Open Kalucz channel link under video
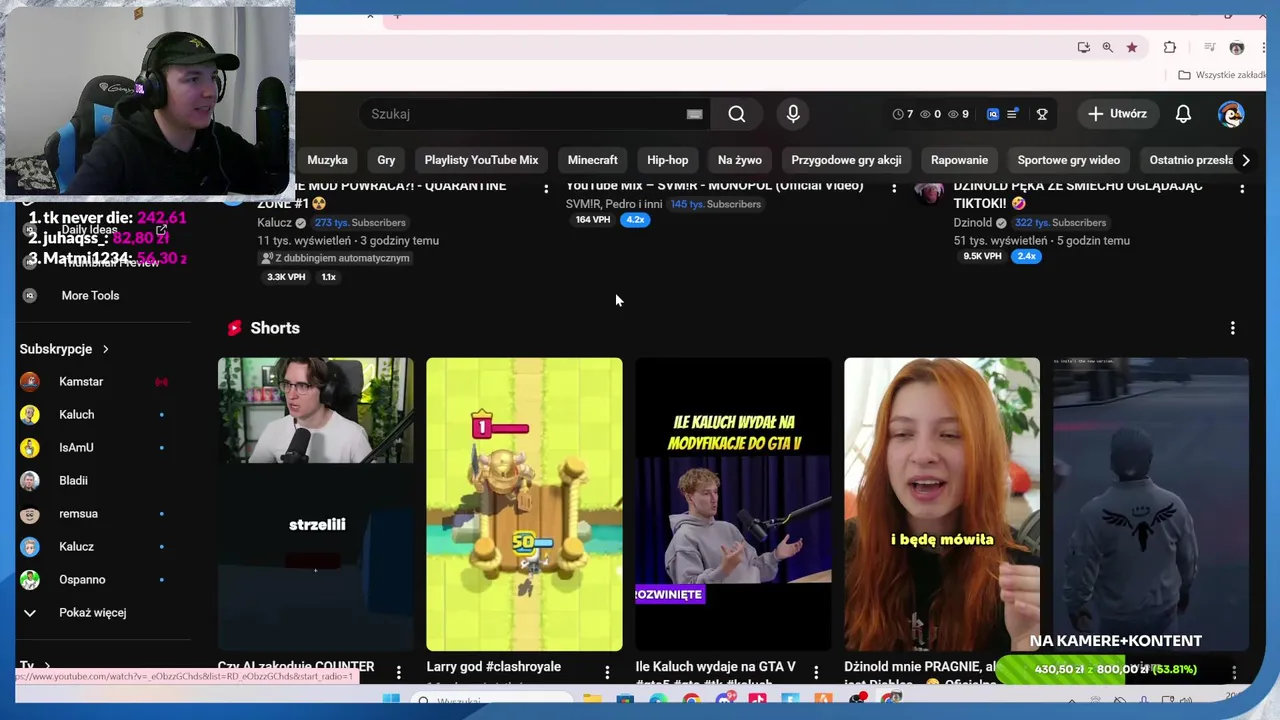This screenshot has width=1280, height=720. [x=275, y=222]
